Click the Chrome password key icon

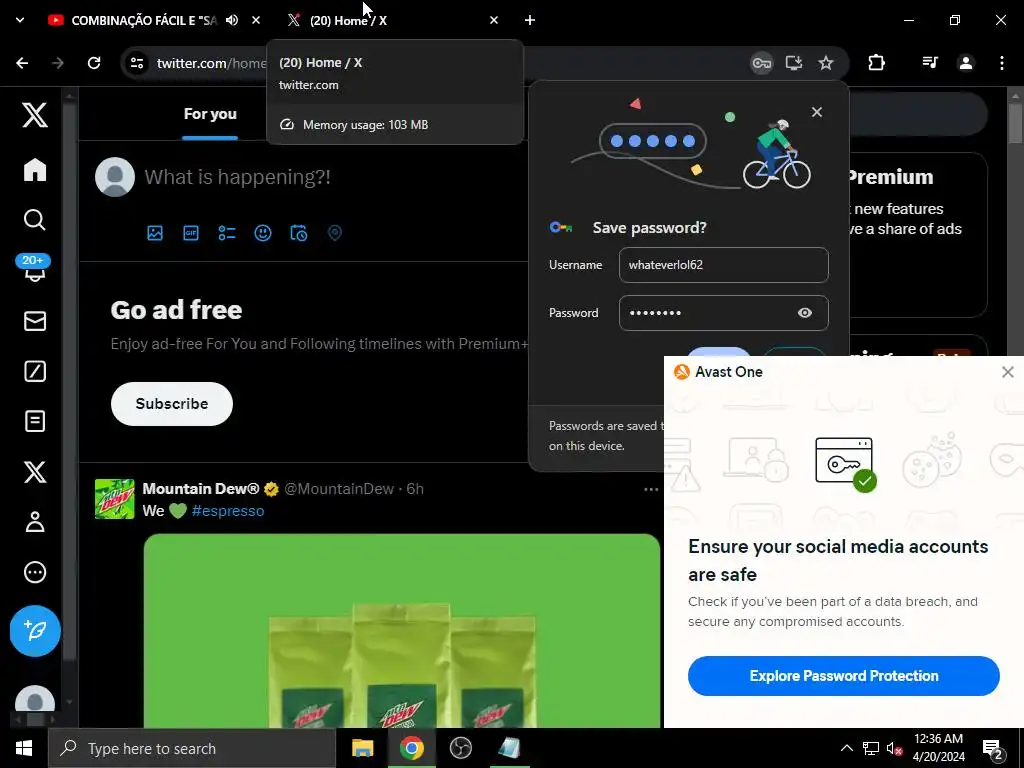(x=761, y=63)
